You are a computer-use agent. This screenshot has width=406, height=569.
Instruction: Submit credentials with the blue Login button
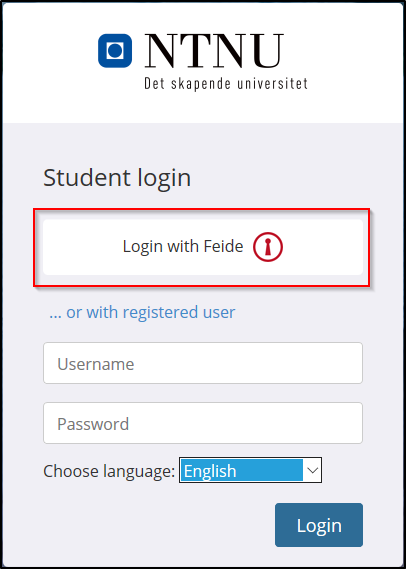pyautogui.click(x=319, y=525)
